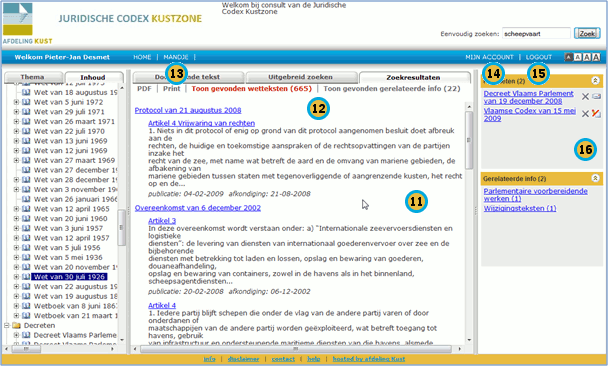Remove Vlaamse Codex van 15 mei 2009 entry
The width and height of the screenshot is (608, 366).
(585, 114)
